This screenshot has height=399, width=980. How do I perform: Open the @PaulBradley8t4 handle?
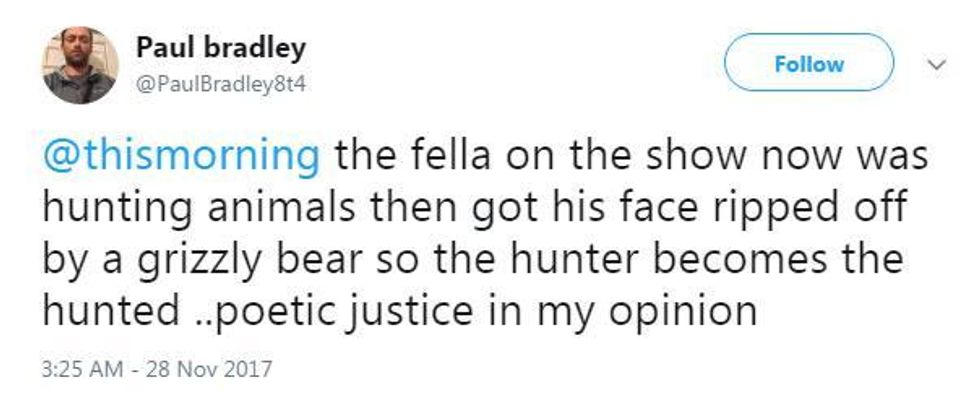[221, 84]
